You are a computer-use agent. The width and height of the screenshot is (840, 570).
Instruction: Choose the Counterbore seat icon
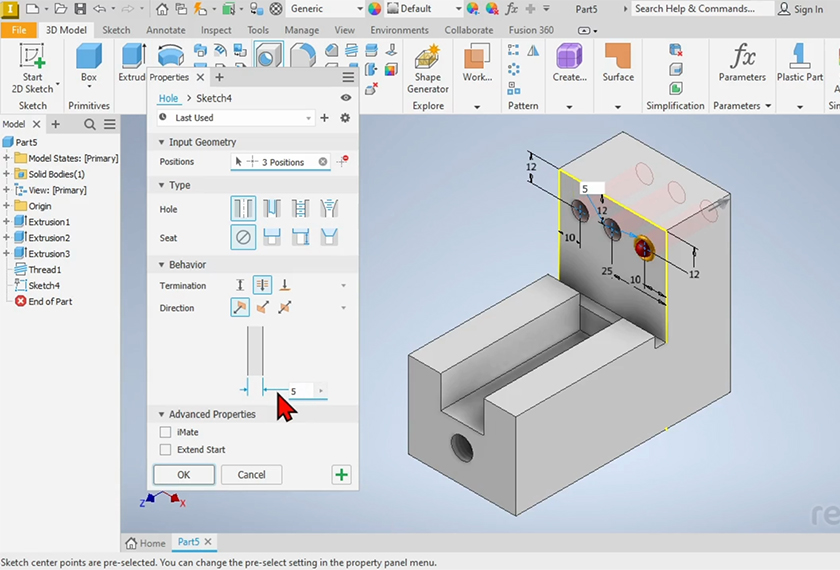[x=271, y=237]
